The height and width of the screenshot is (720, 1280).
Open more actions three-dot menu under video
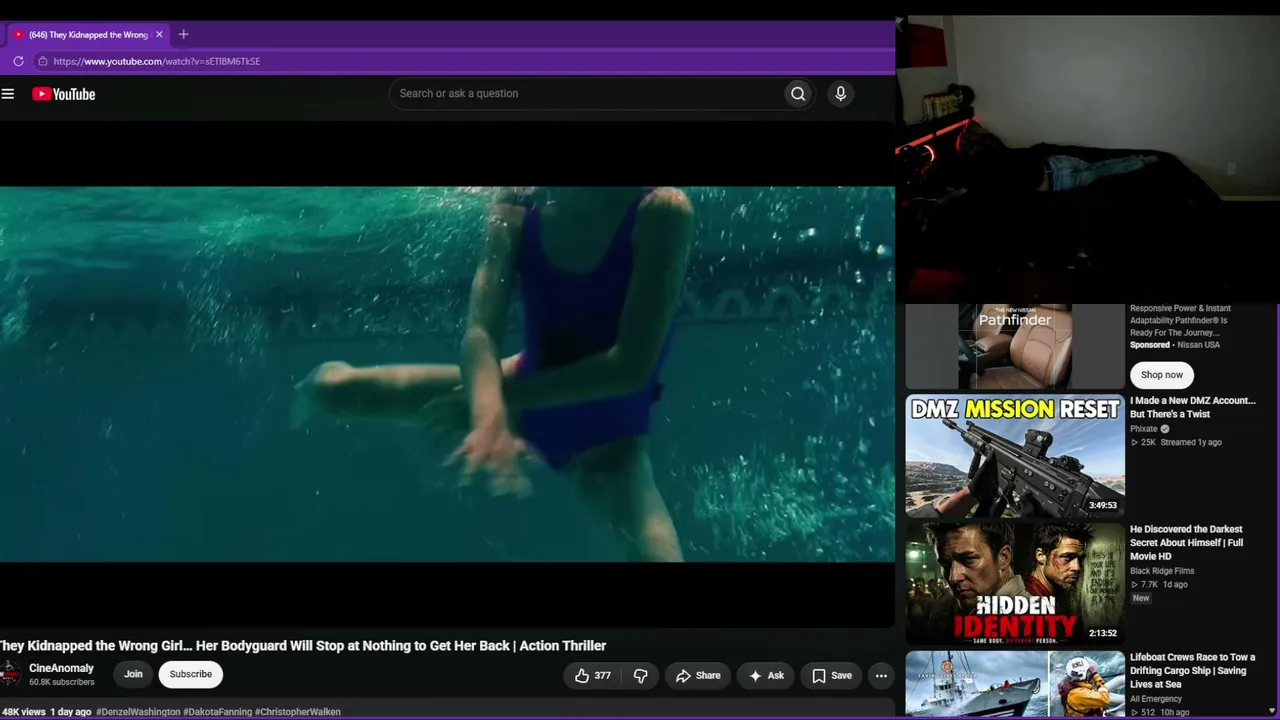point(881,676)
